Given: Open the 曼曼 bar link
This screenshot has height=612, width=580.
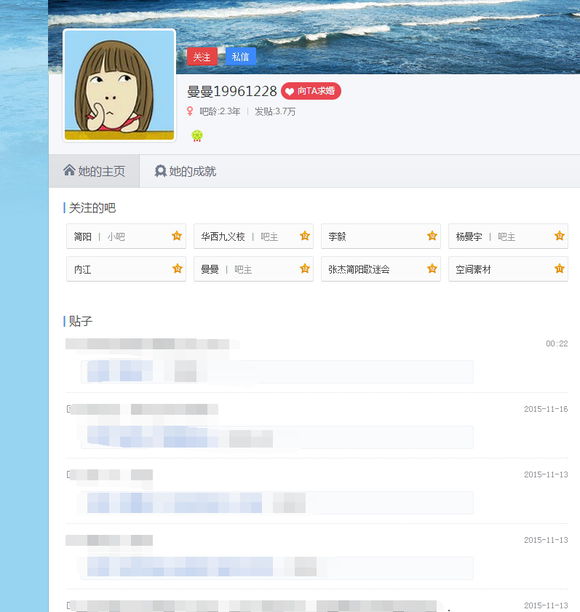Looking at the screenshot, I should (210, 269).
